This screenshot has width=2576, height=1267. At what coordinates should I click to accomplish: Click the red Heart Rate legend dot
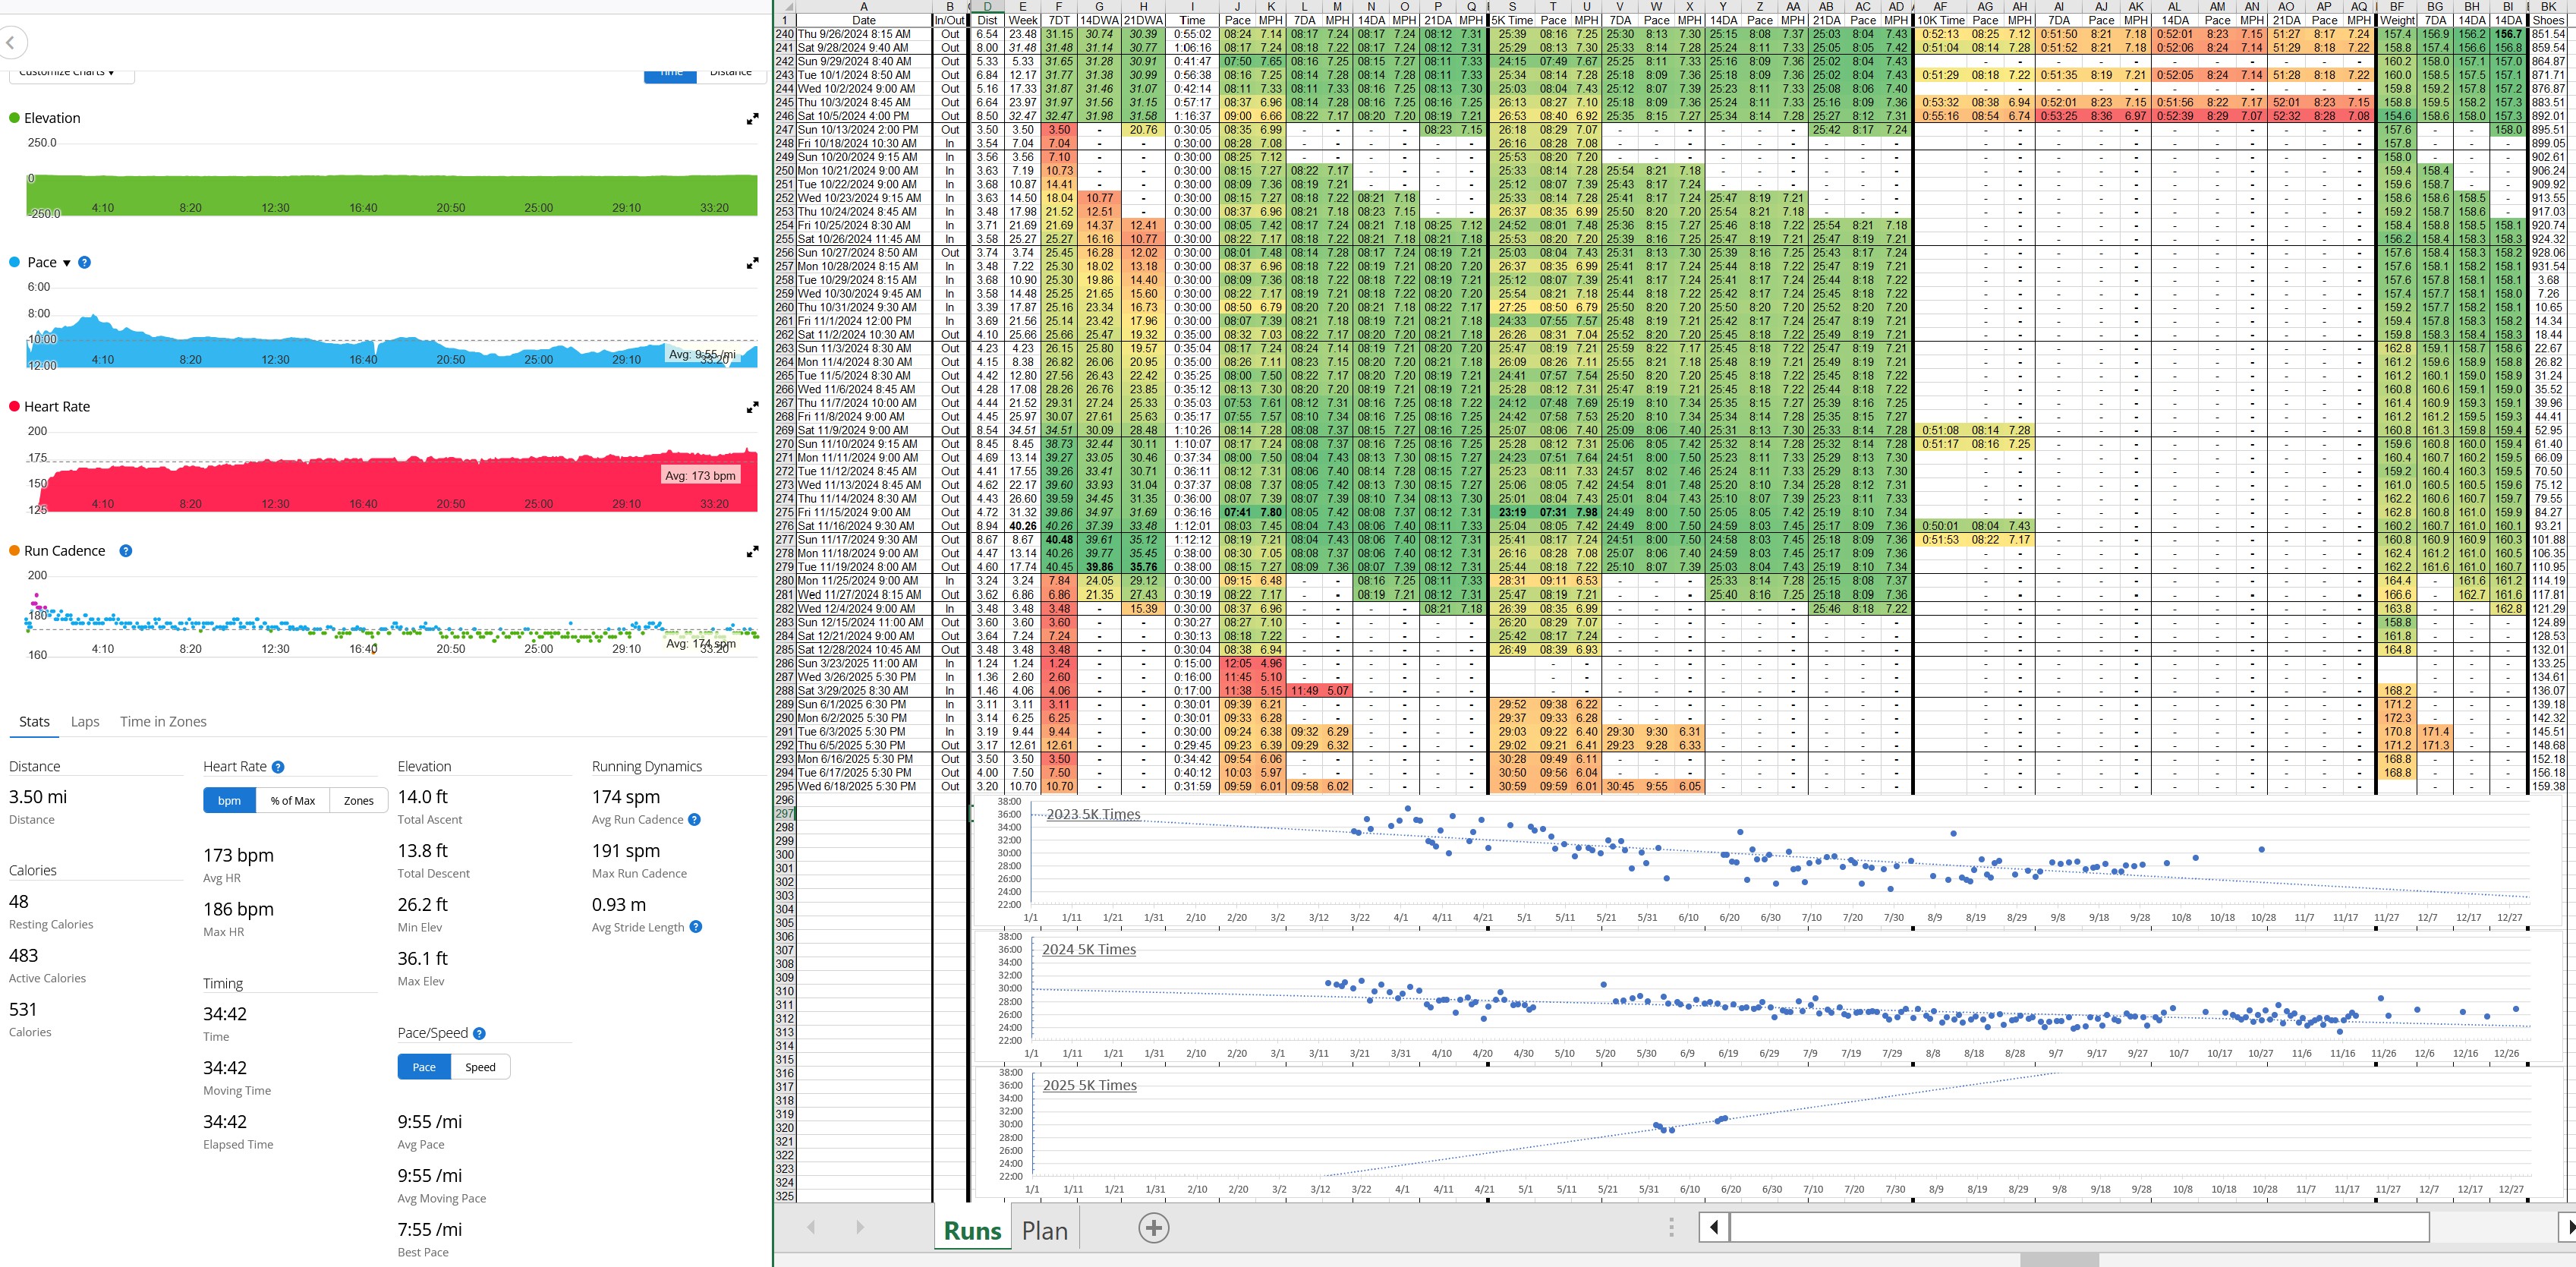[x=14, y=406]
